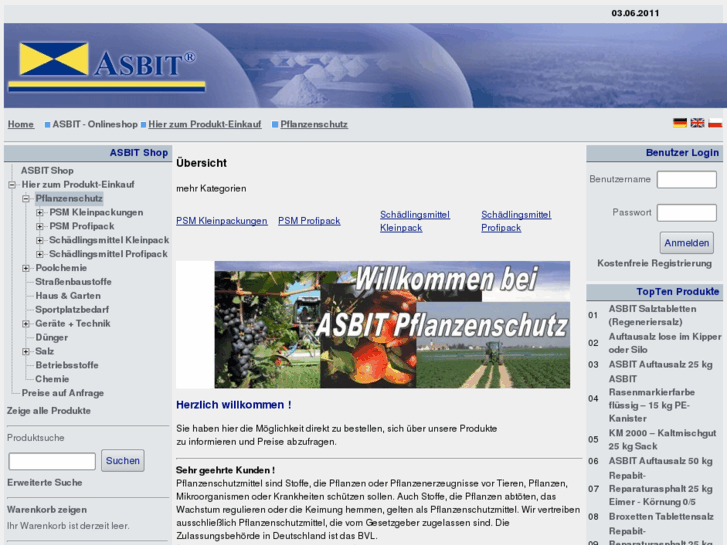727x545 pixels.
Task: Expand the Schädlingsmittel Profipack tree node
Action: click(40, 254)
